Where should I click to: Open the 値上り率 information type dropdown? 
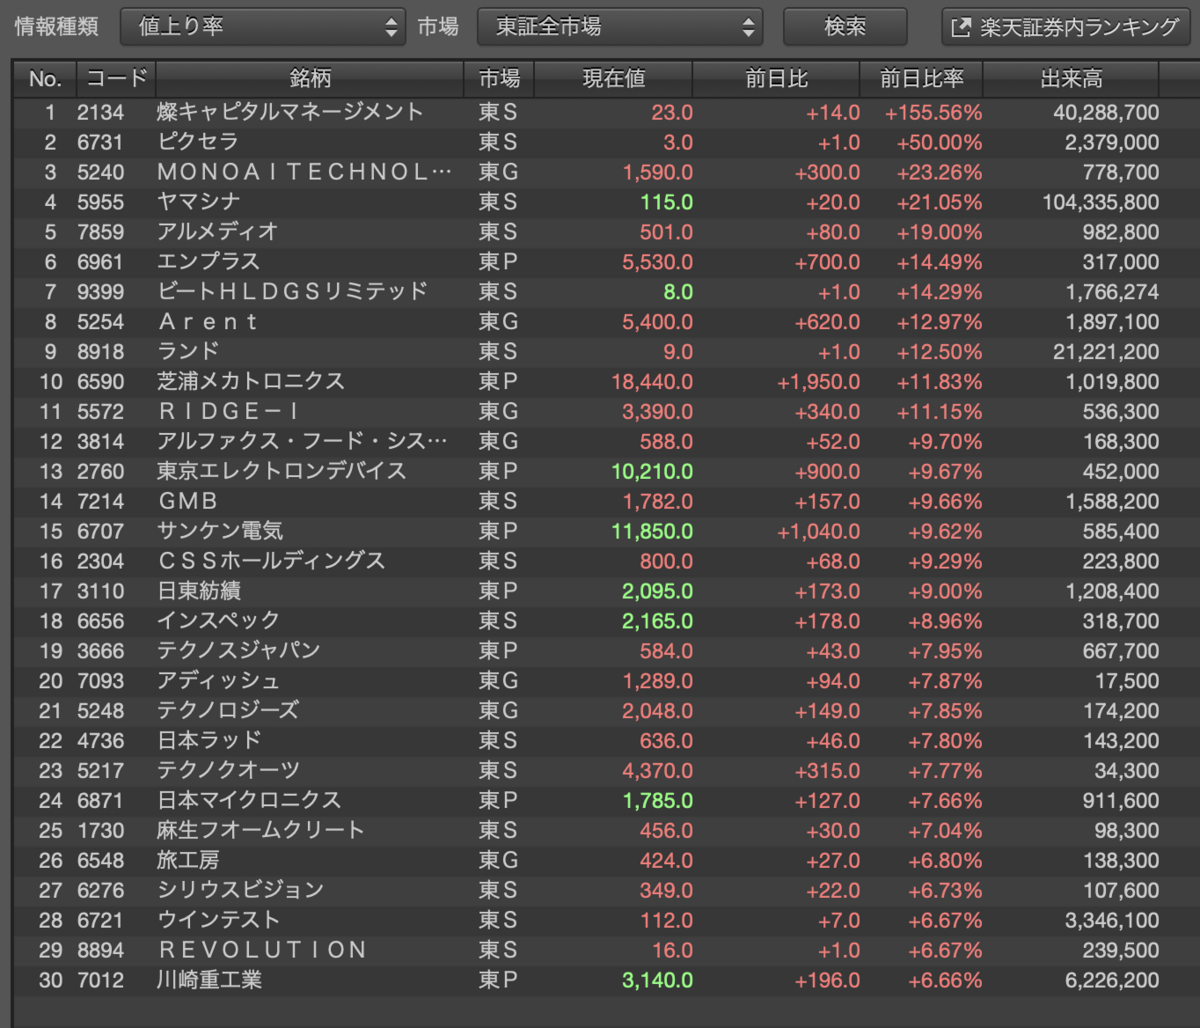[262, 27]
